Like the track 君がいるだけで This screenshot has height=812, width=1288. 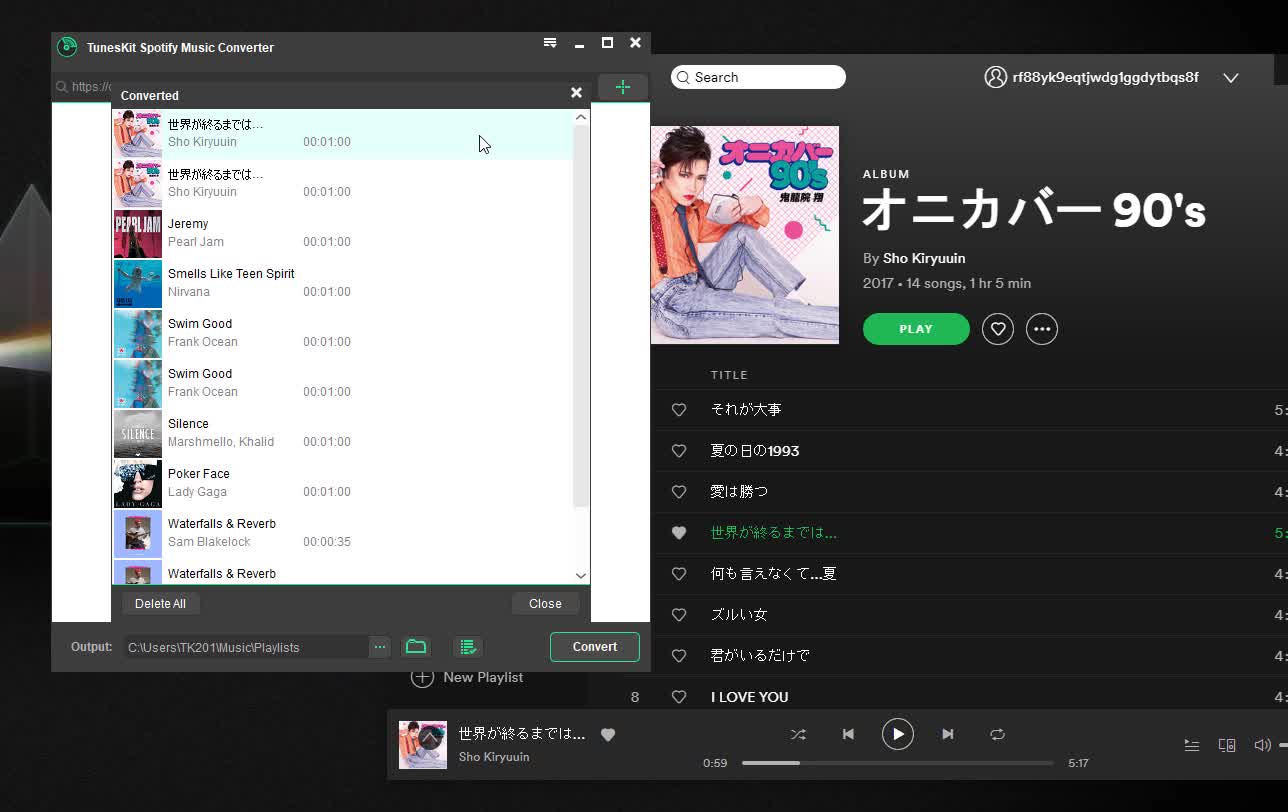(x=679, y=656)
